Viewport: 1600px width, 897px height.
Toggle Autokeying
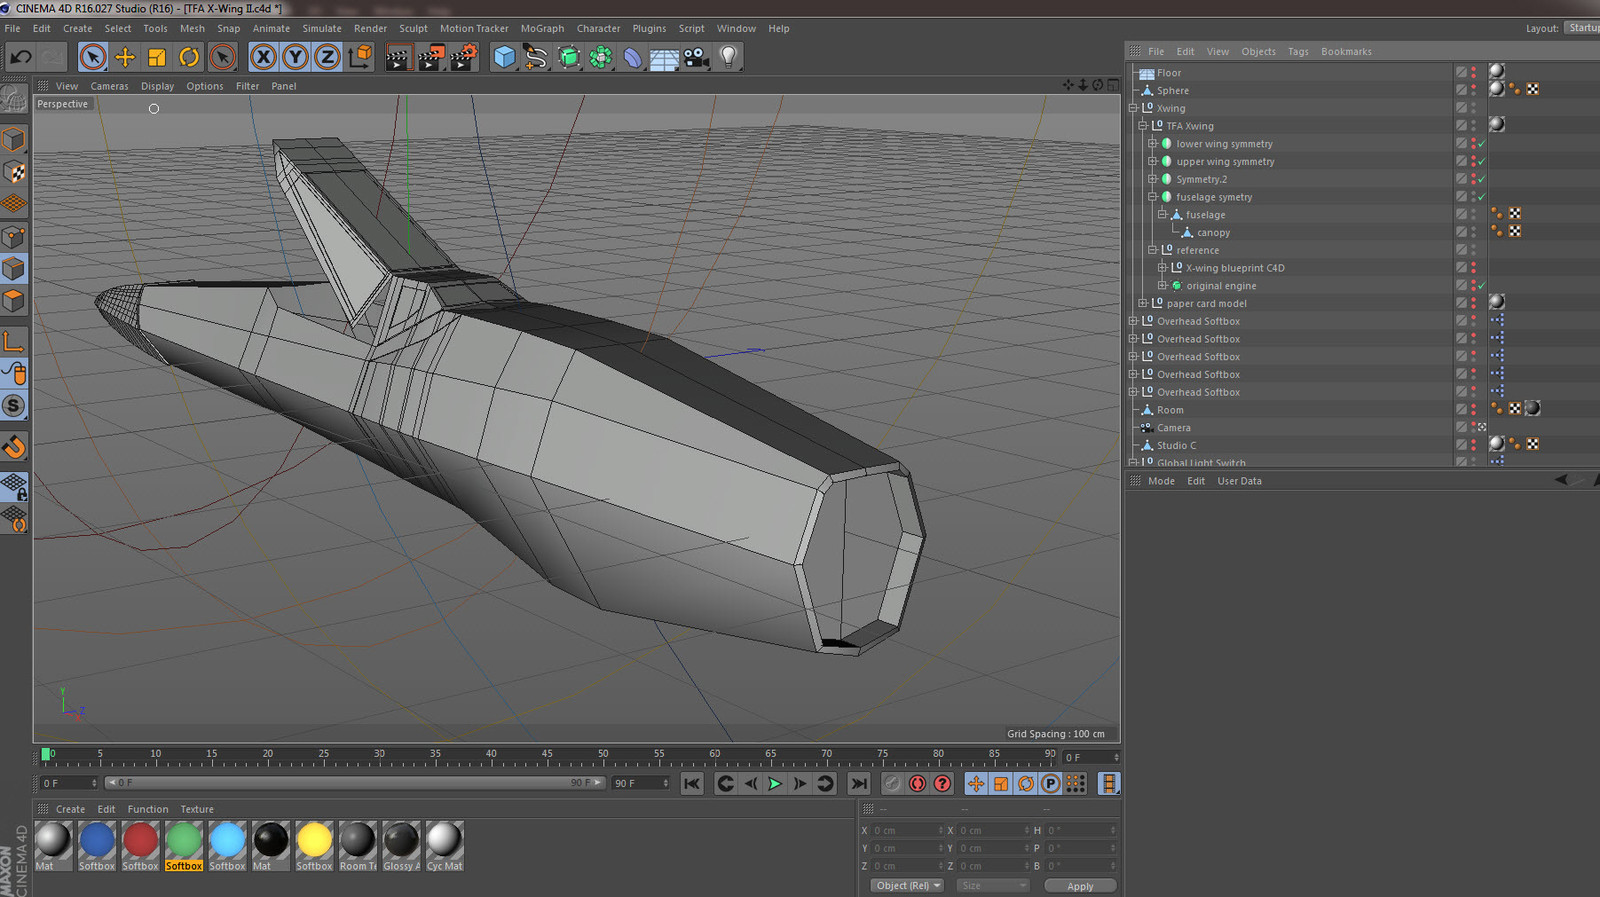click(917, 784)
